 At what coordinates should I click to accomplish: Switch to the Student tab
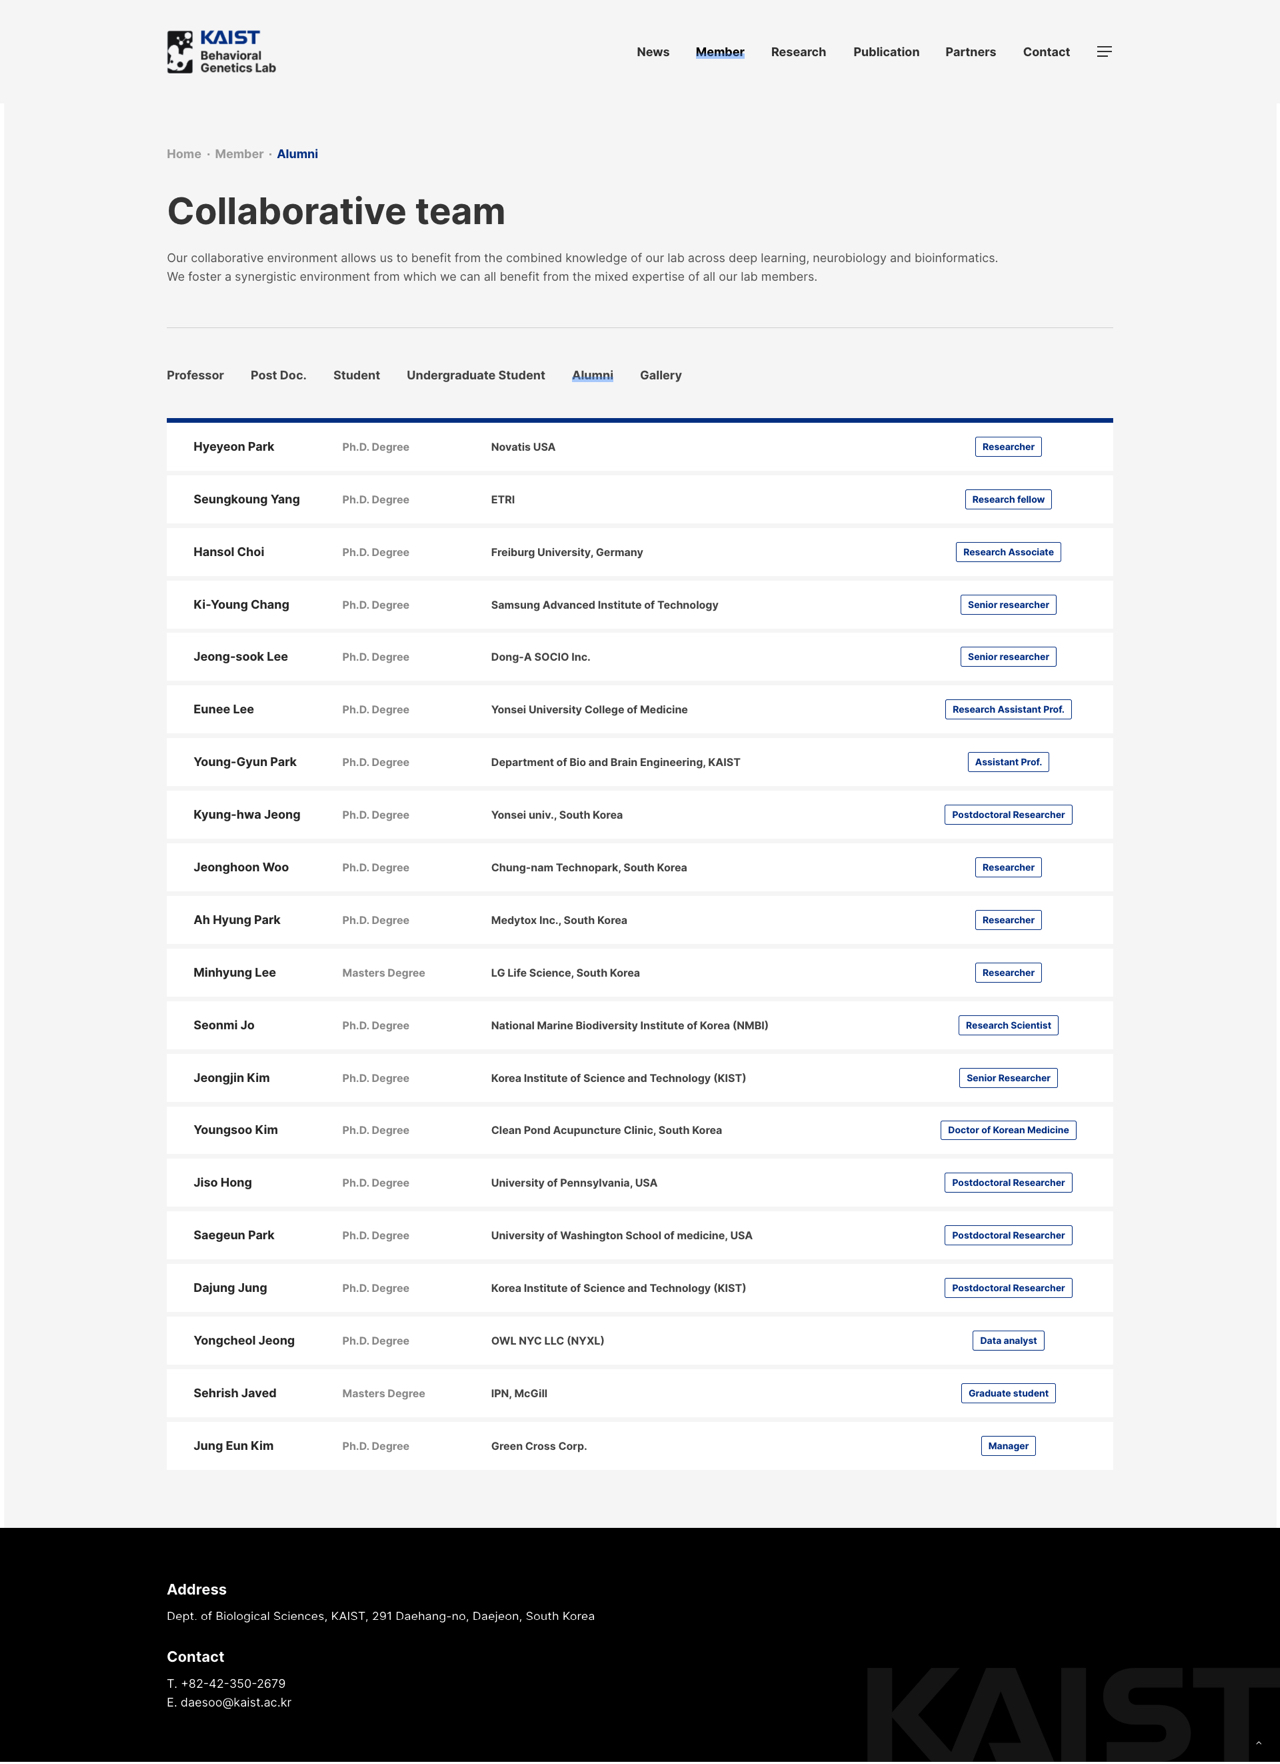tap(356, 375)
